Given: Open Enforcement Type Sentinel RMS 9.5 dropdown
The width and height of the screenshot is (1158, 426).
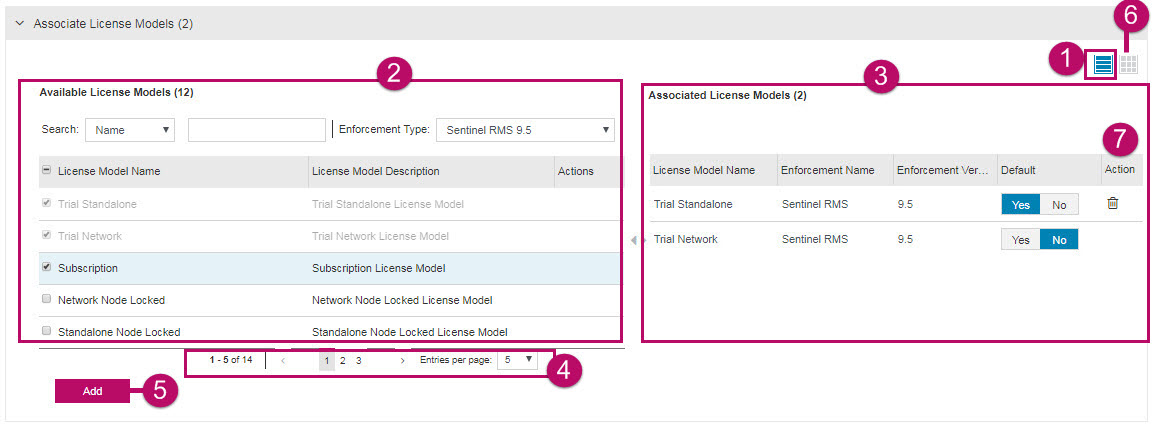Looking at the screenshot, I should point(525,130).
